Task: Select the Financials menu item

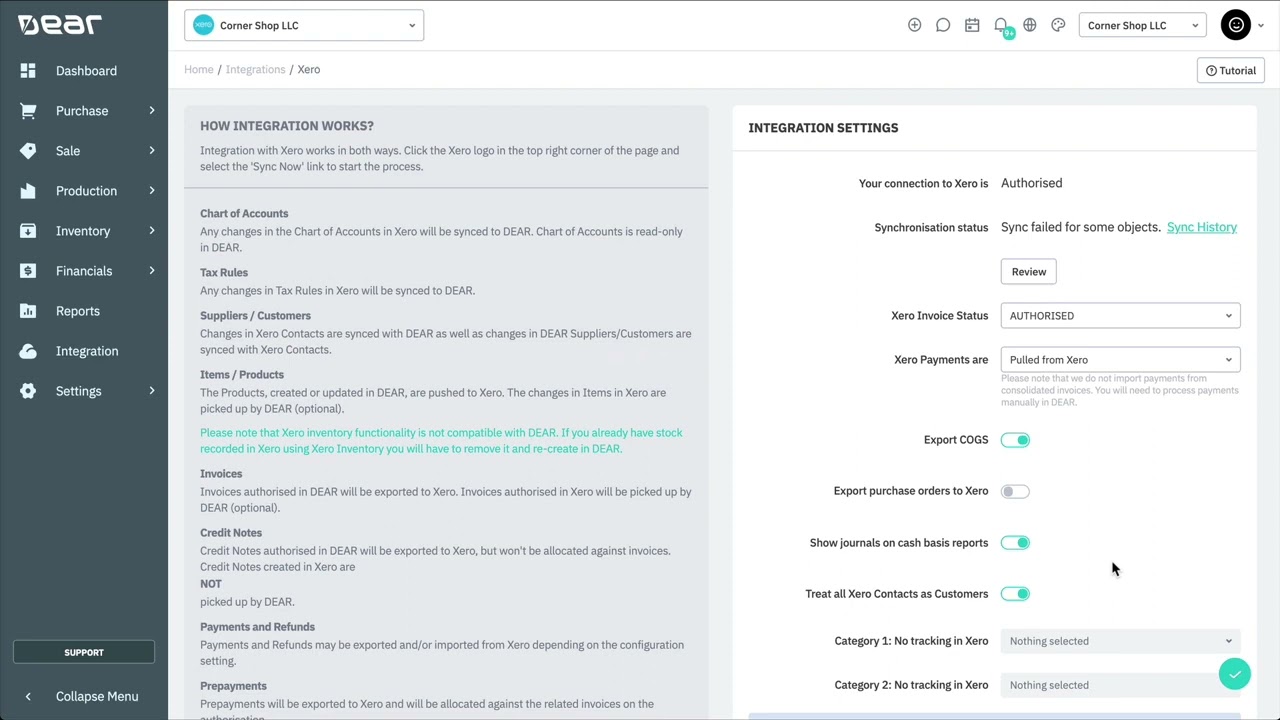Action: tap(84, 271)
